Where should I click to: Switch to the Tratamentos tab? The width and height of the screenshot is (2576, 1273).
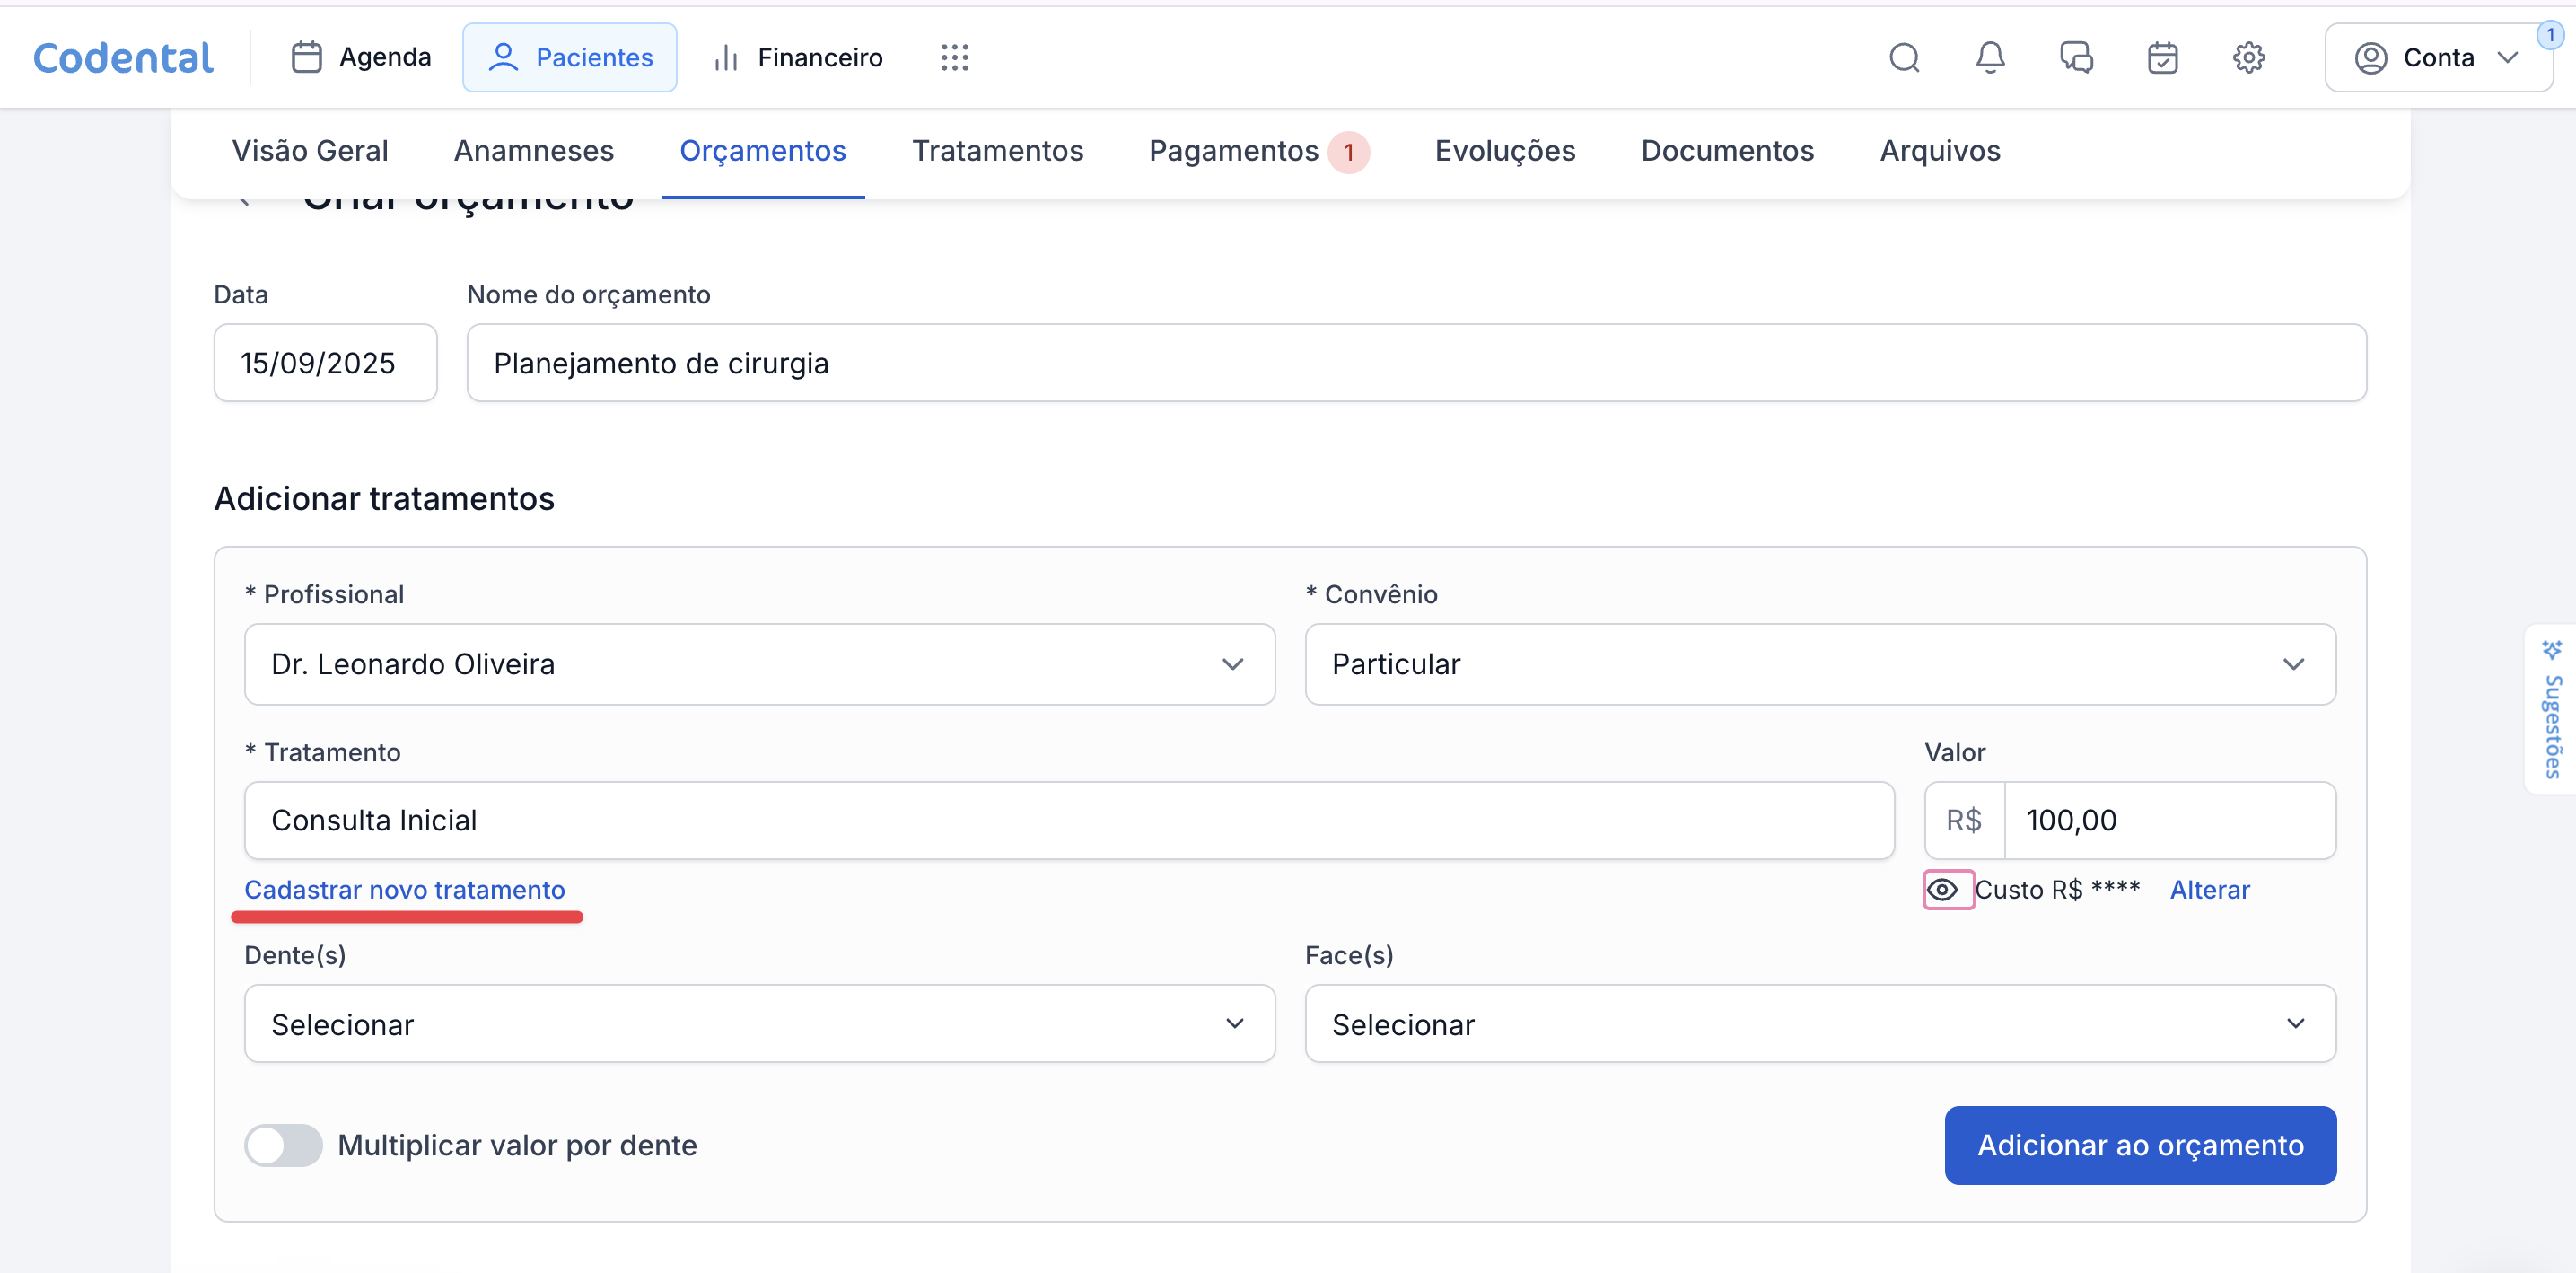tap(997, 151)
